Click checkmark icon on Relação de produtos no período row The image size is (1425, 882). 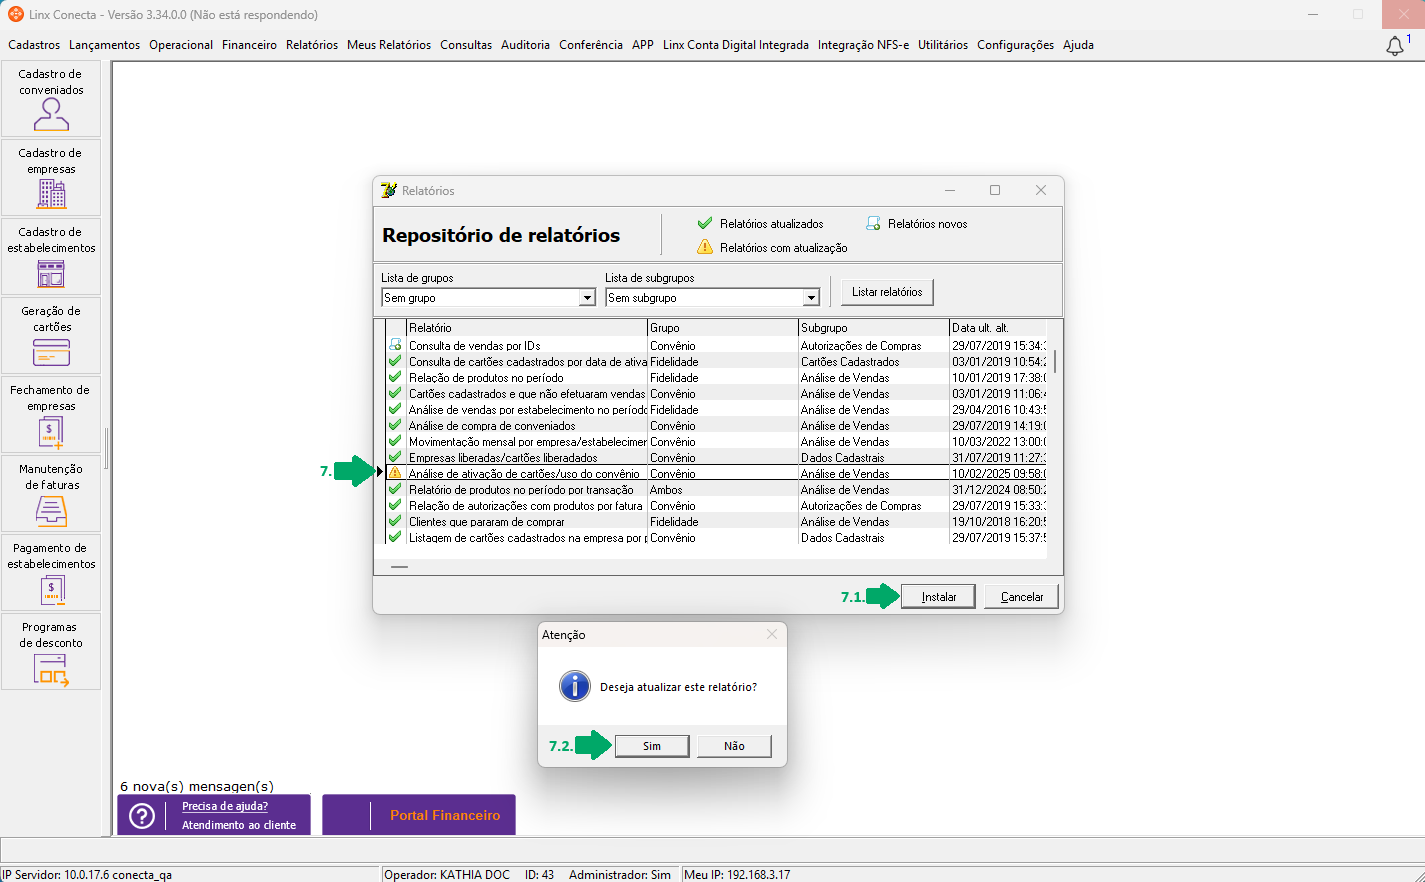[395, 377]
